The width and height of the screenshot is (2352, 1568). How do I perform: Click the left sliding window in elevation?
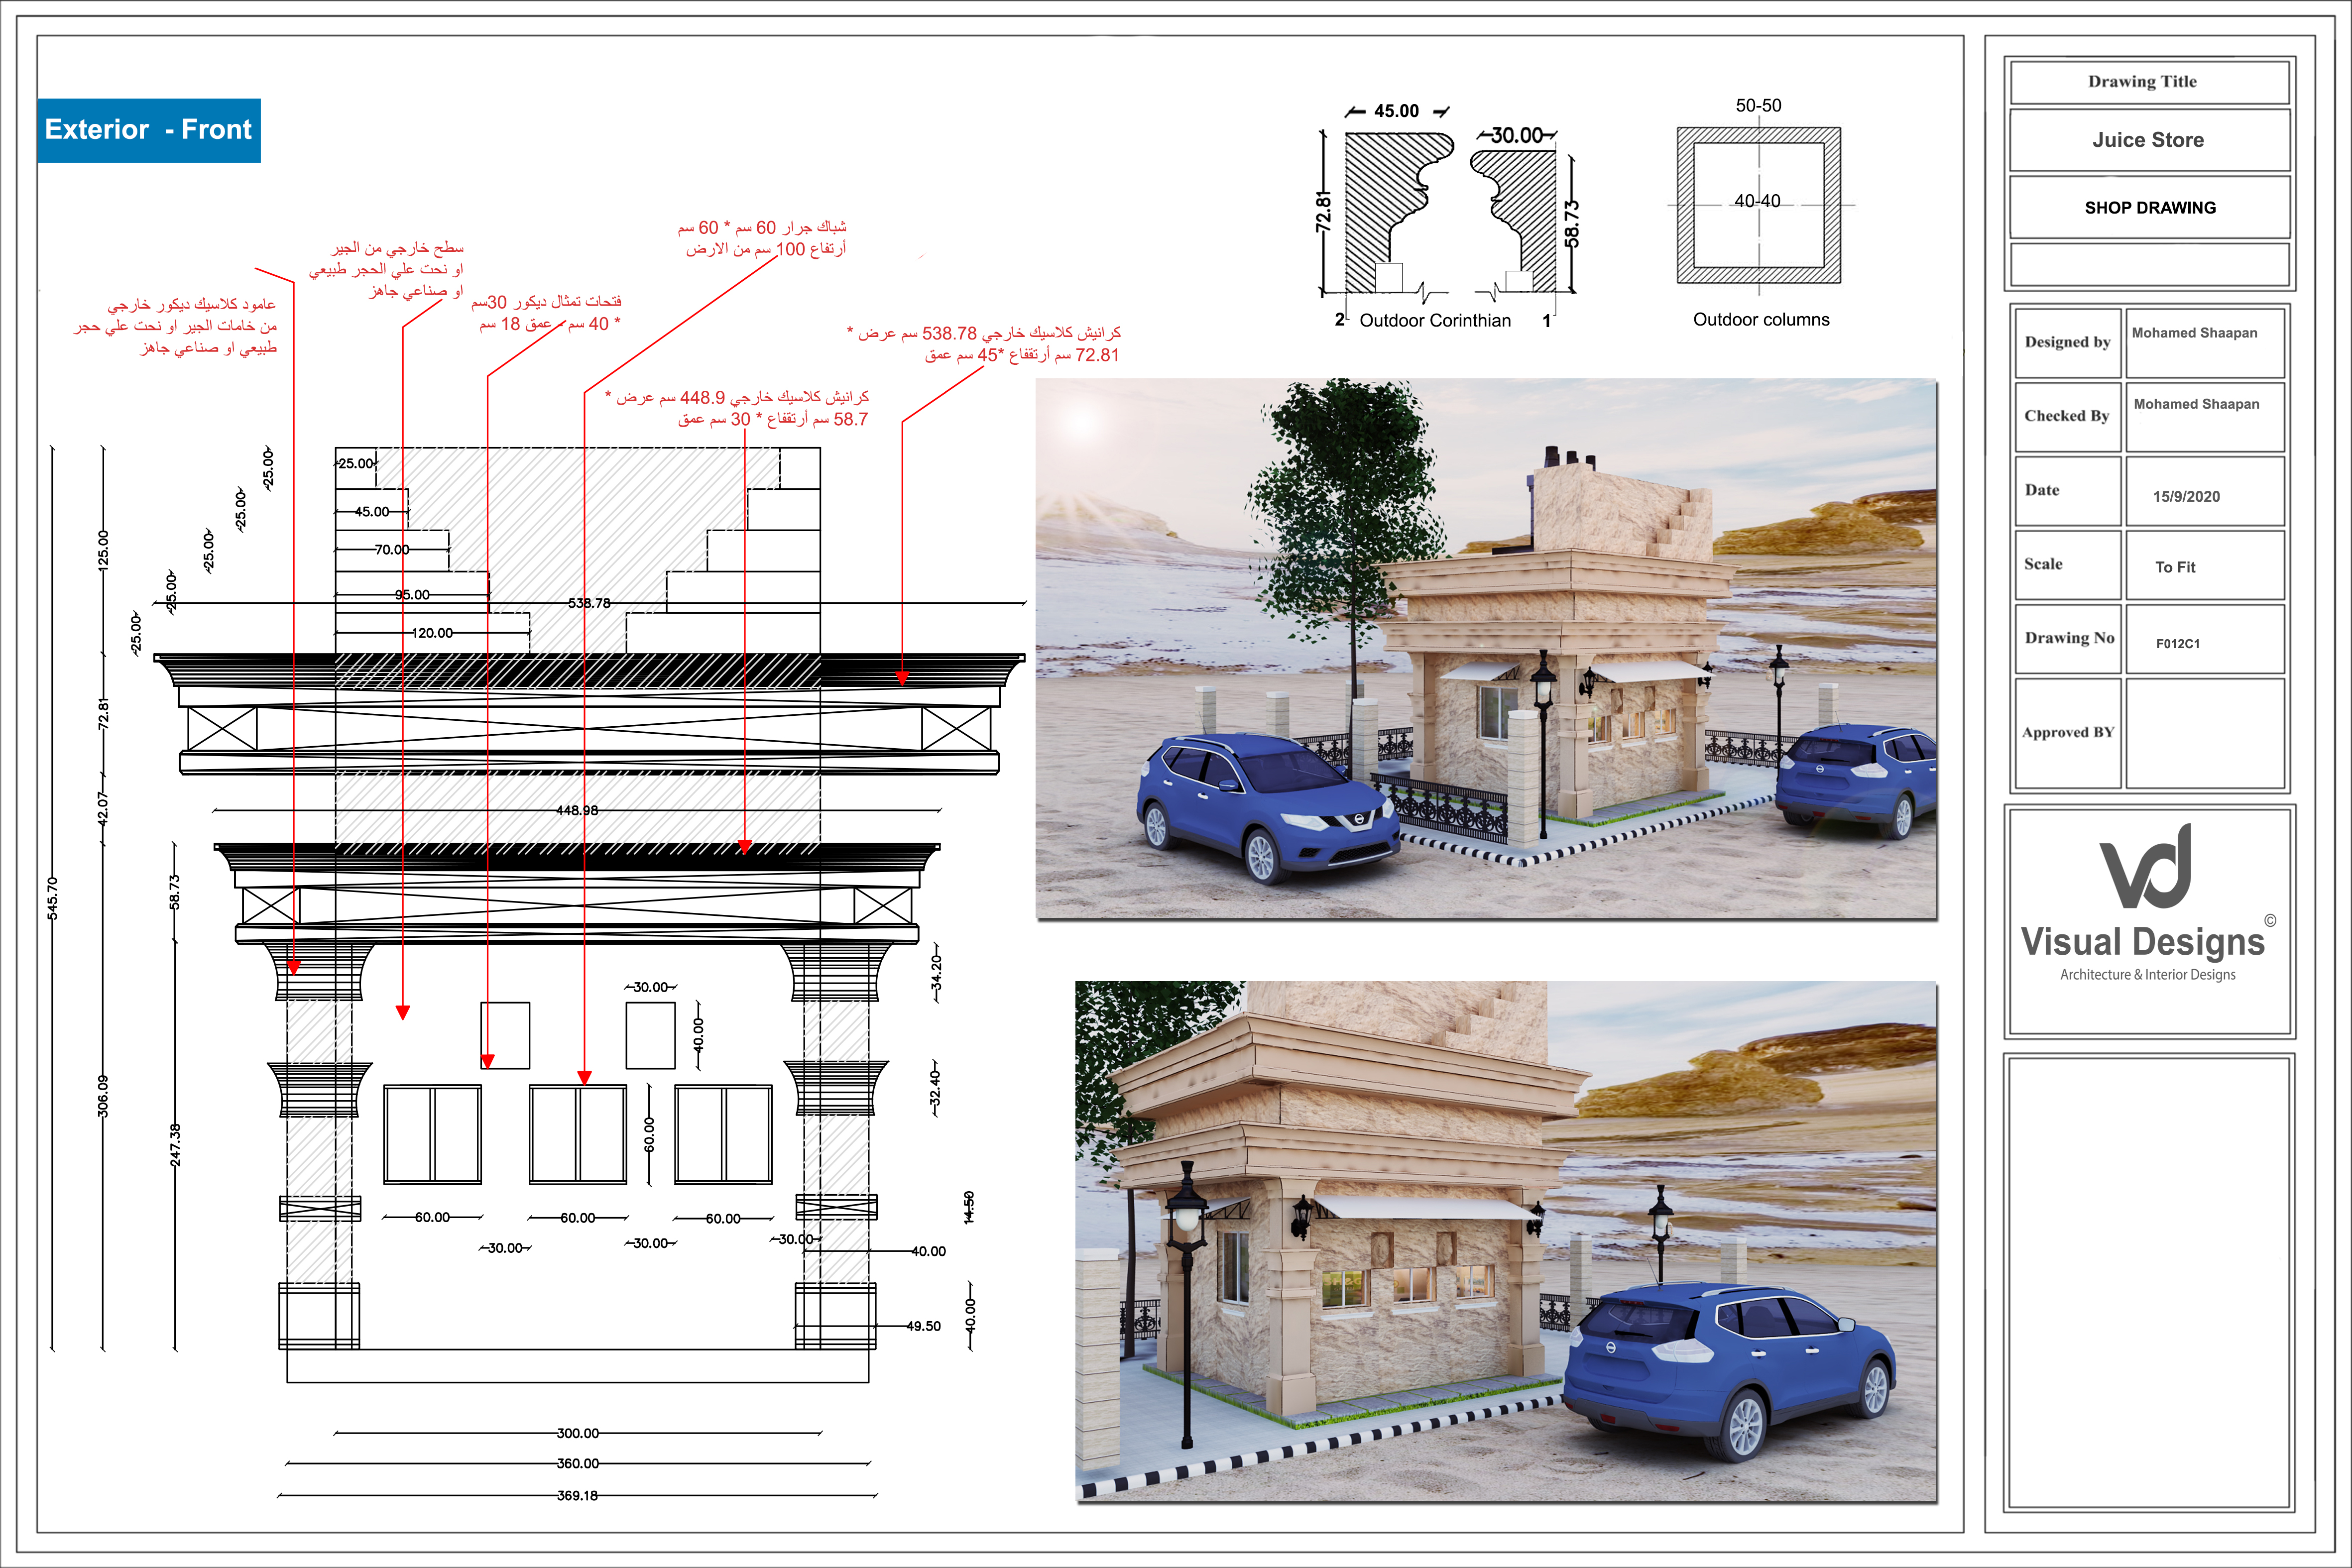pyautogui.click(x=432, y=1134)
